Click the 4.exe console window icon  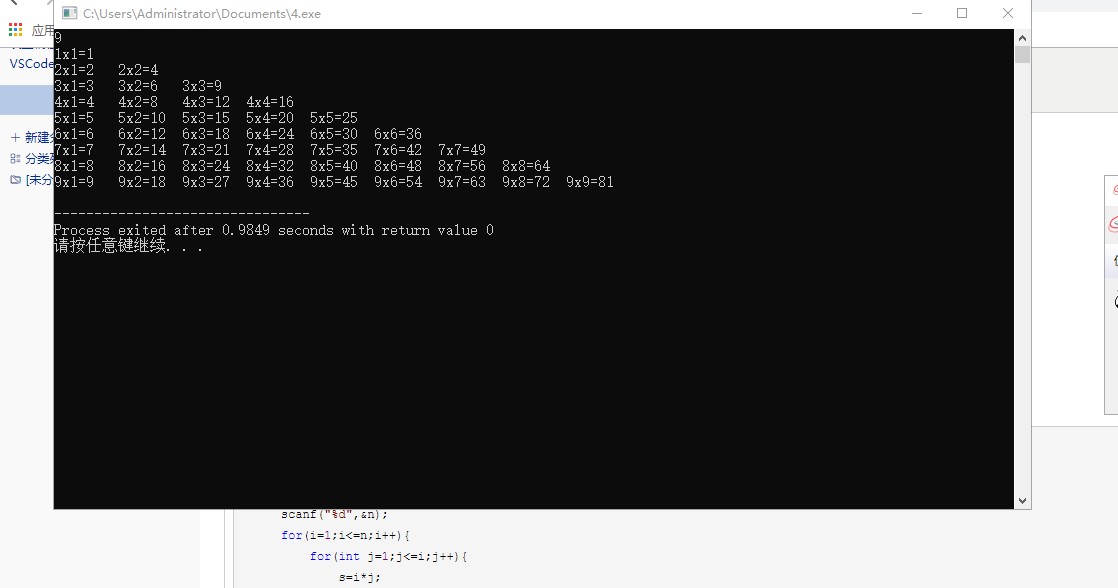tap(69, 14)
